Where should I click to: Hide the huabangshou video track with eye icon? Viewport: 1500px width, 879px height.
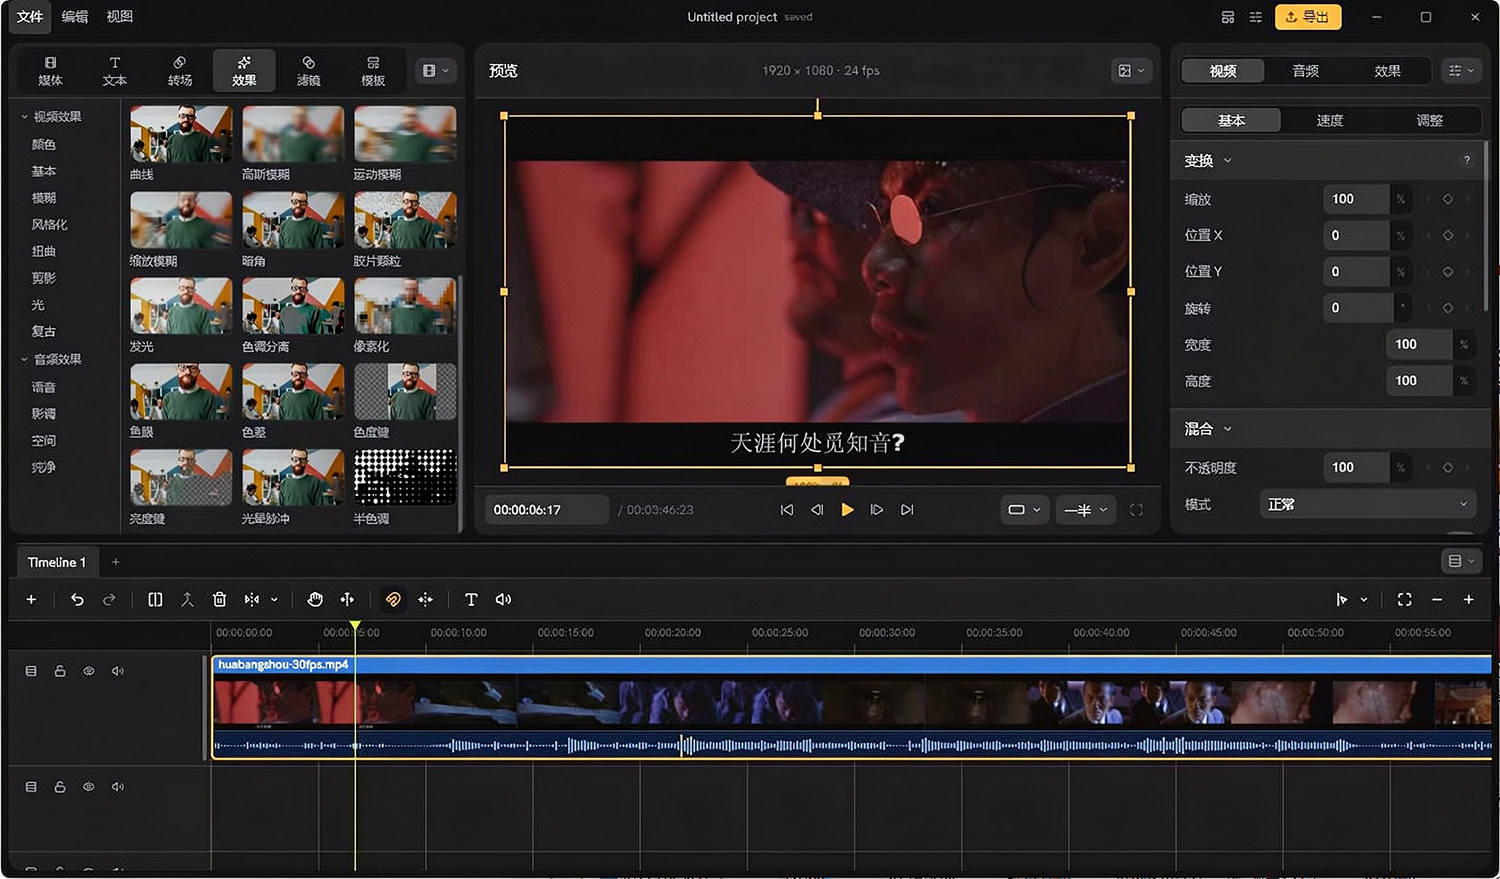click(x=89, y=671)
